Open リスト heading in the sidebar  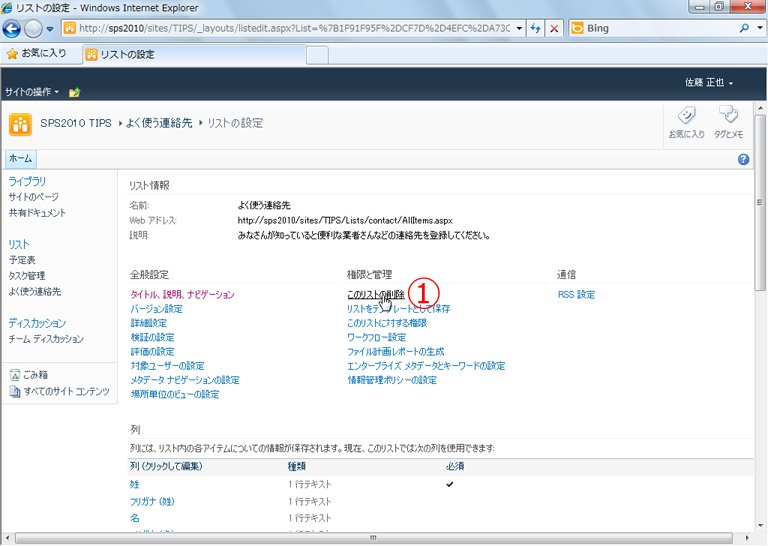click(x=19, y=244)
